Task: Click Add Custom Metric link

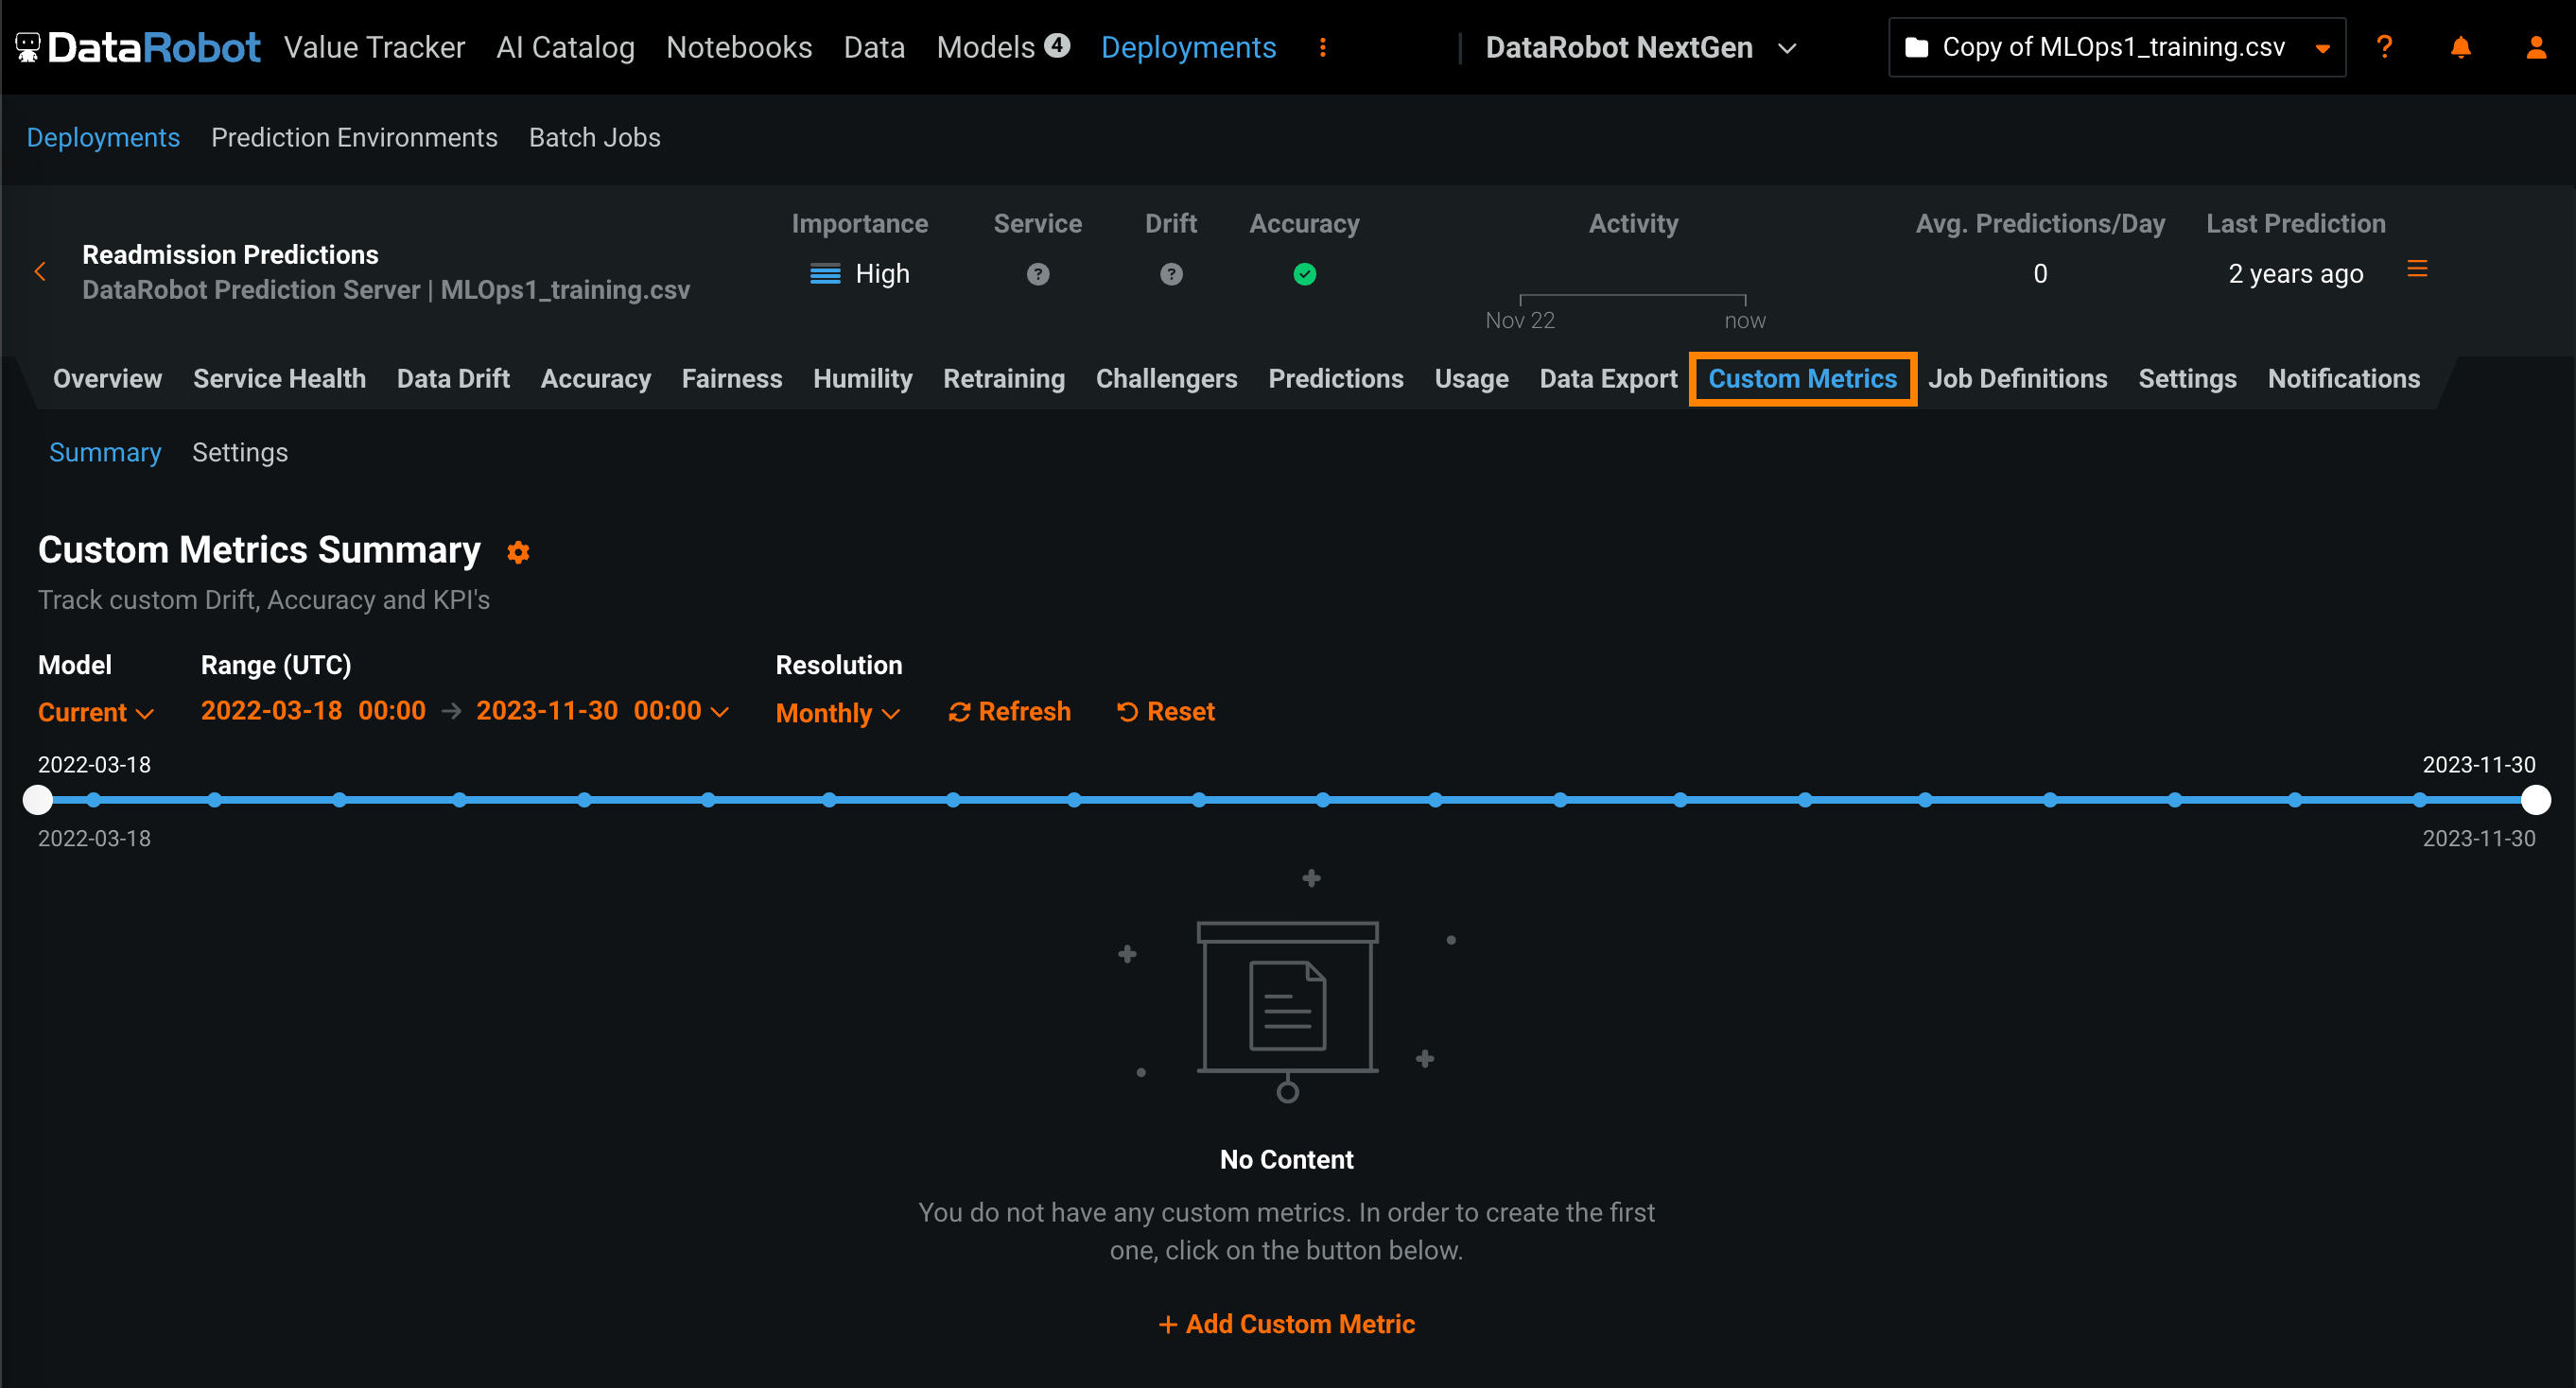Action: (1286, 1324)
